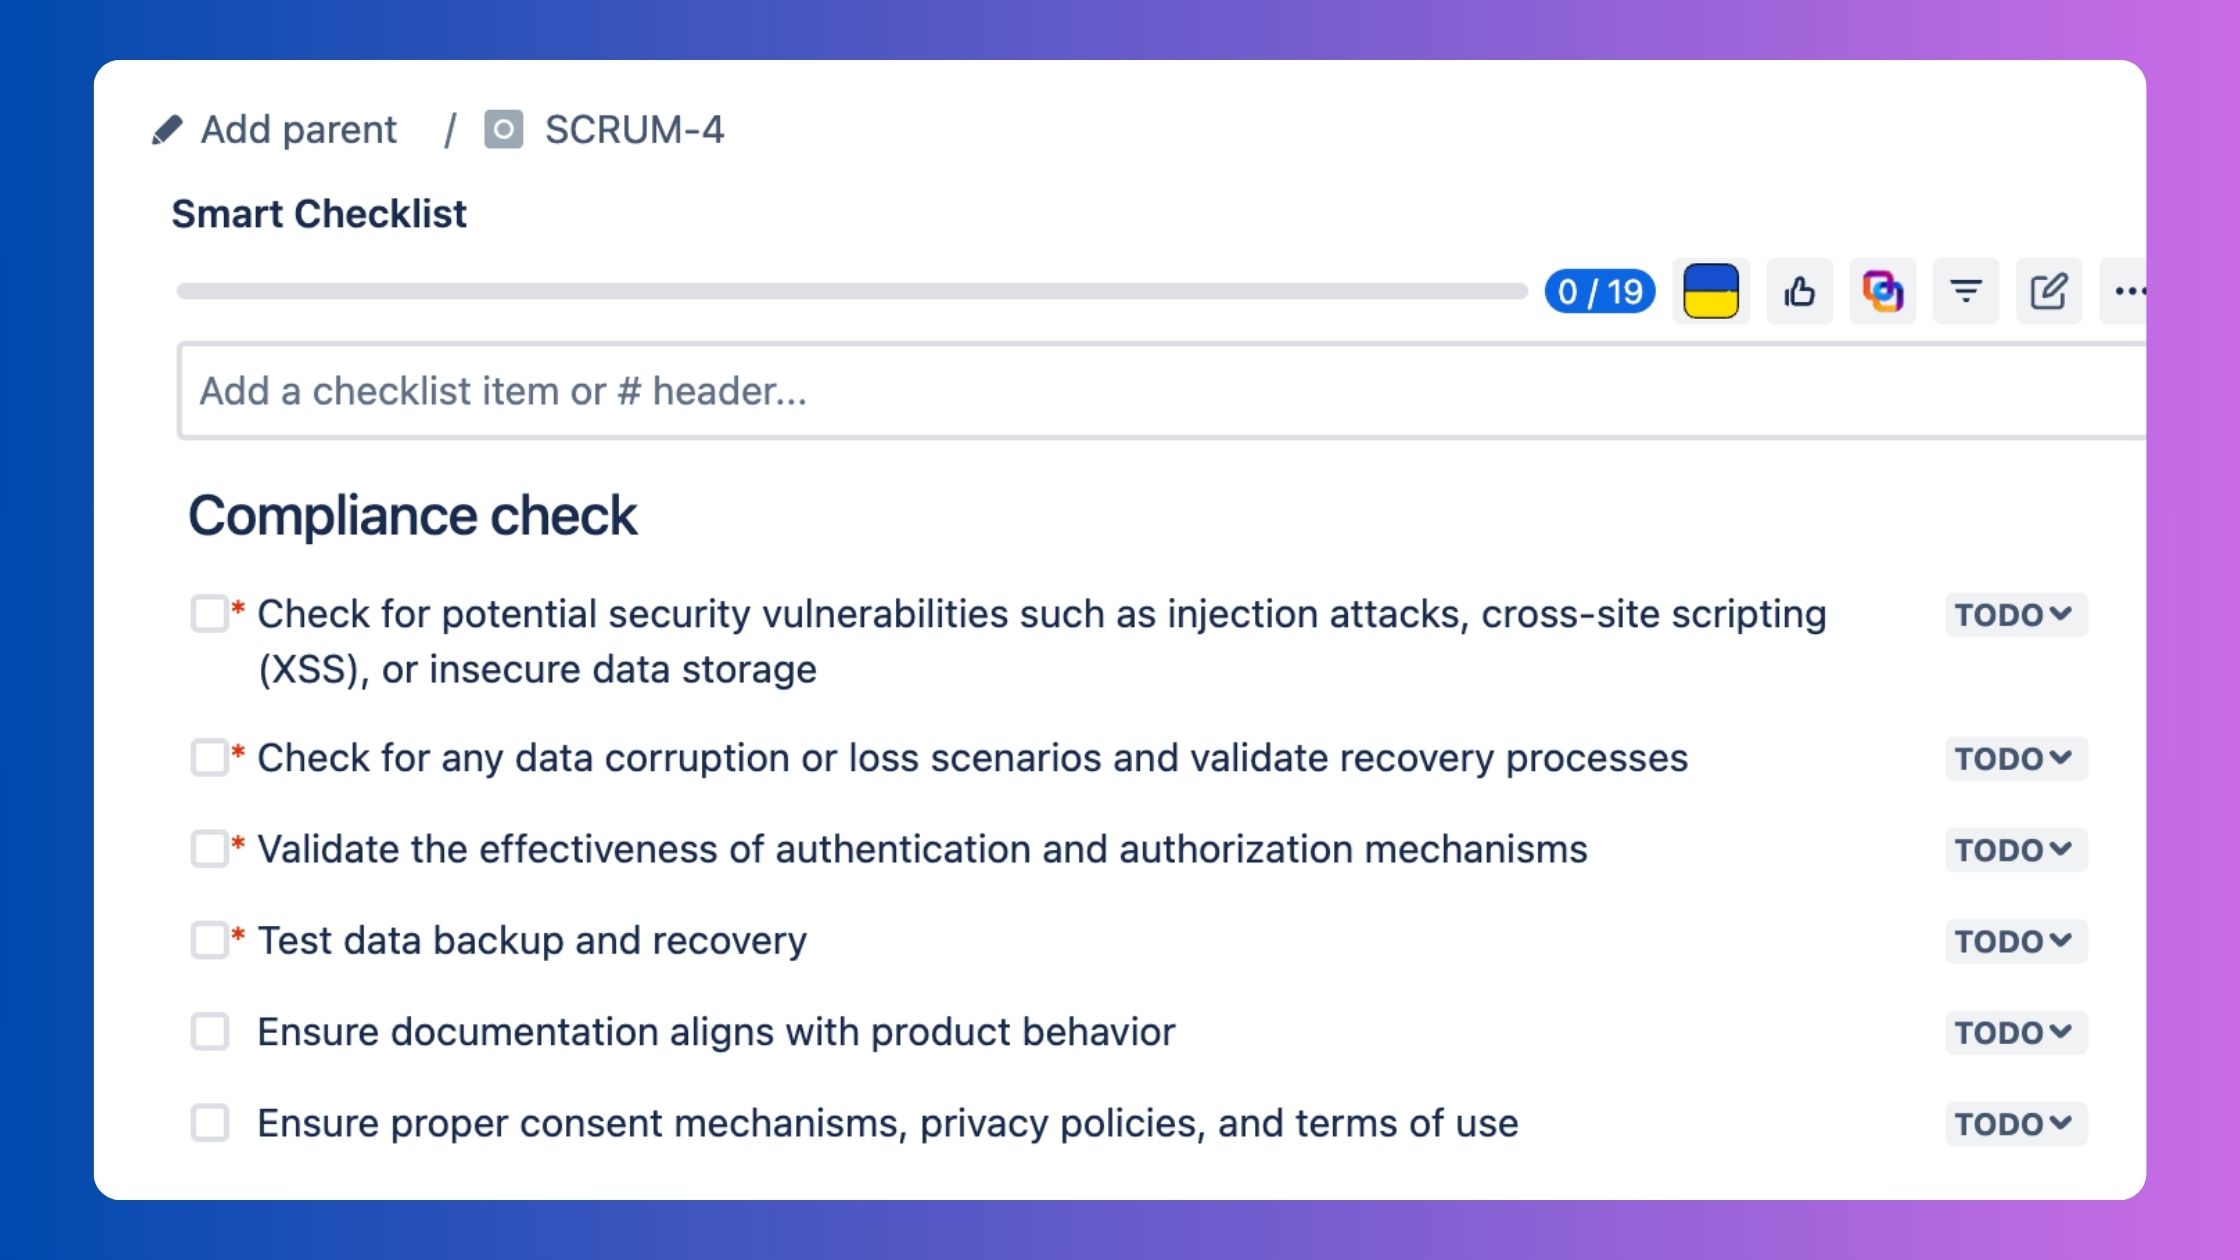Check the security vulnerabilities checklist item
The height and width of the screenshot is (1260, 2240).
(210, 613)
